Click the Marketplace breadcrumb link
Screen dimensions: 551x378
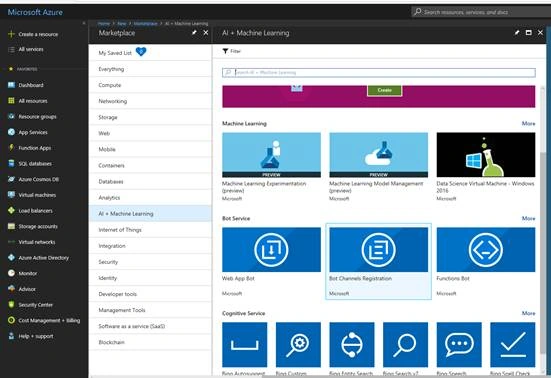point(145,24)
